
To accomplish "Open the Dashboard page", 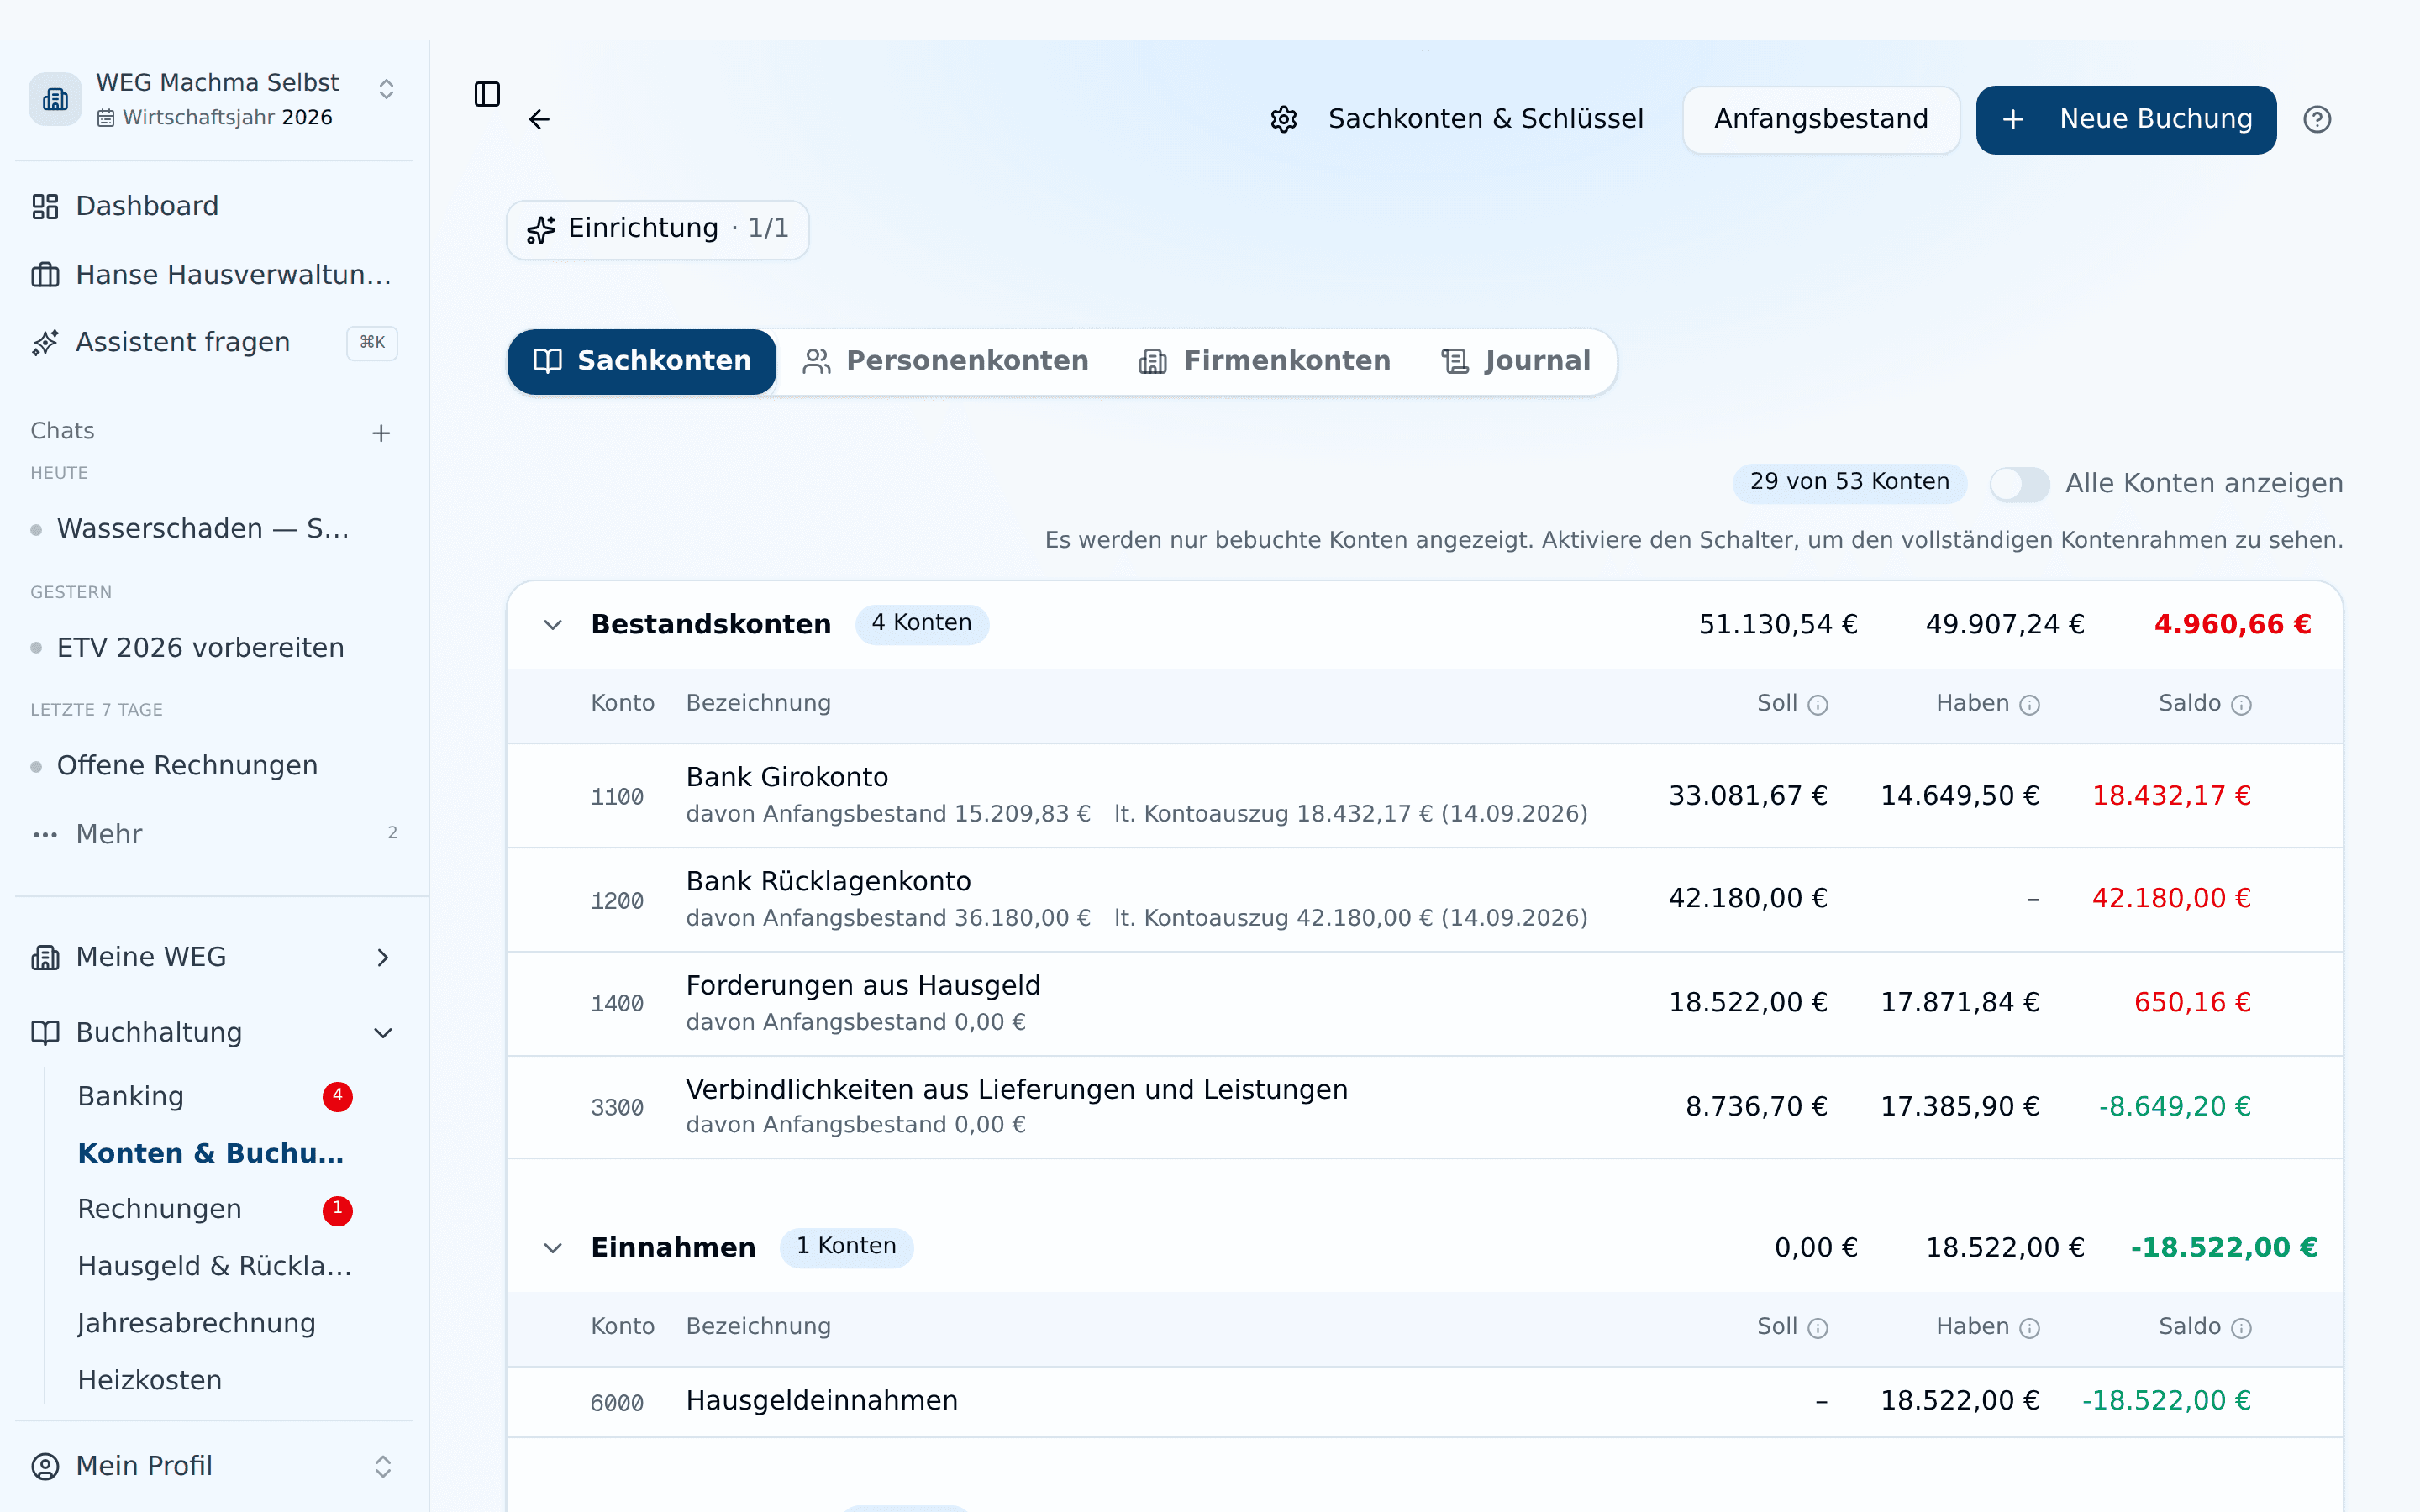I will click(x=214, y=206).
